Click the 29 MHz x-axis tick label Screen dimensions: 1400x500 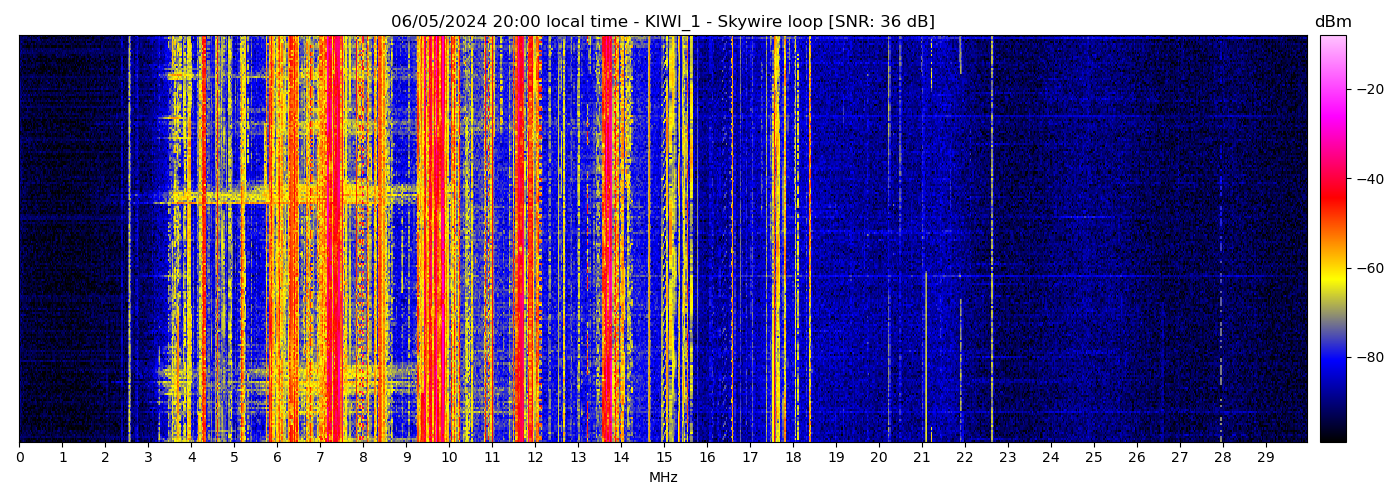coord(1265,458)
